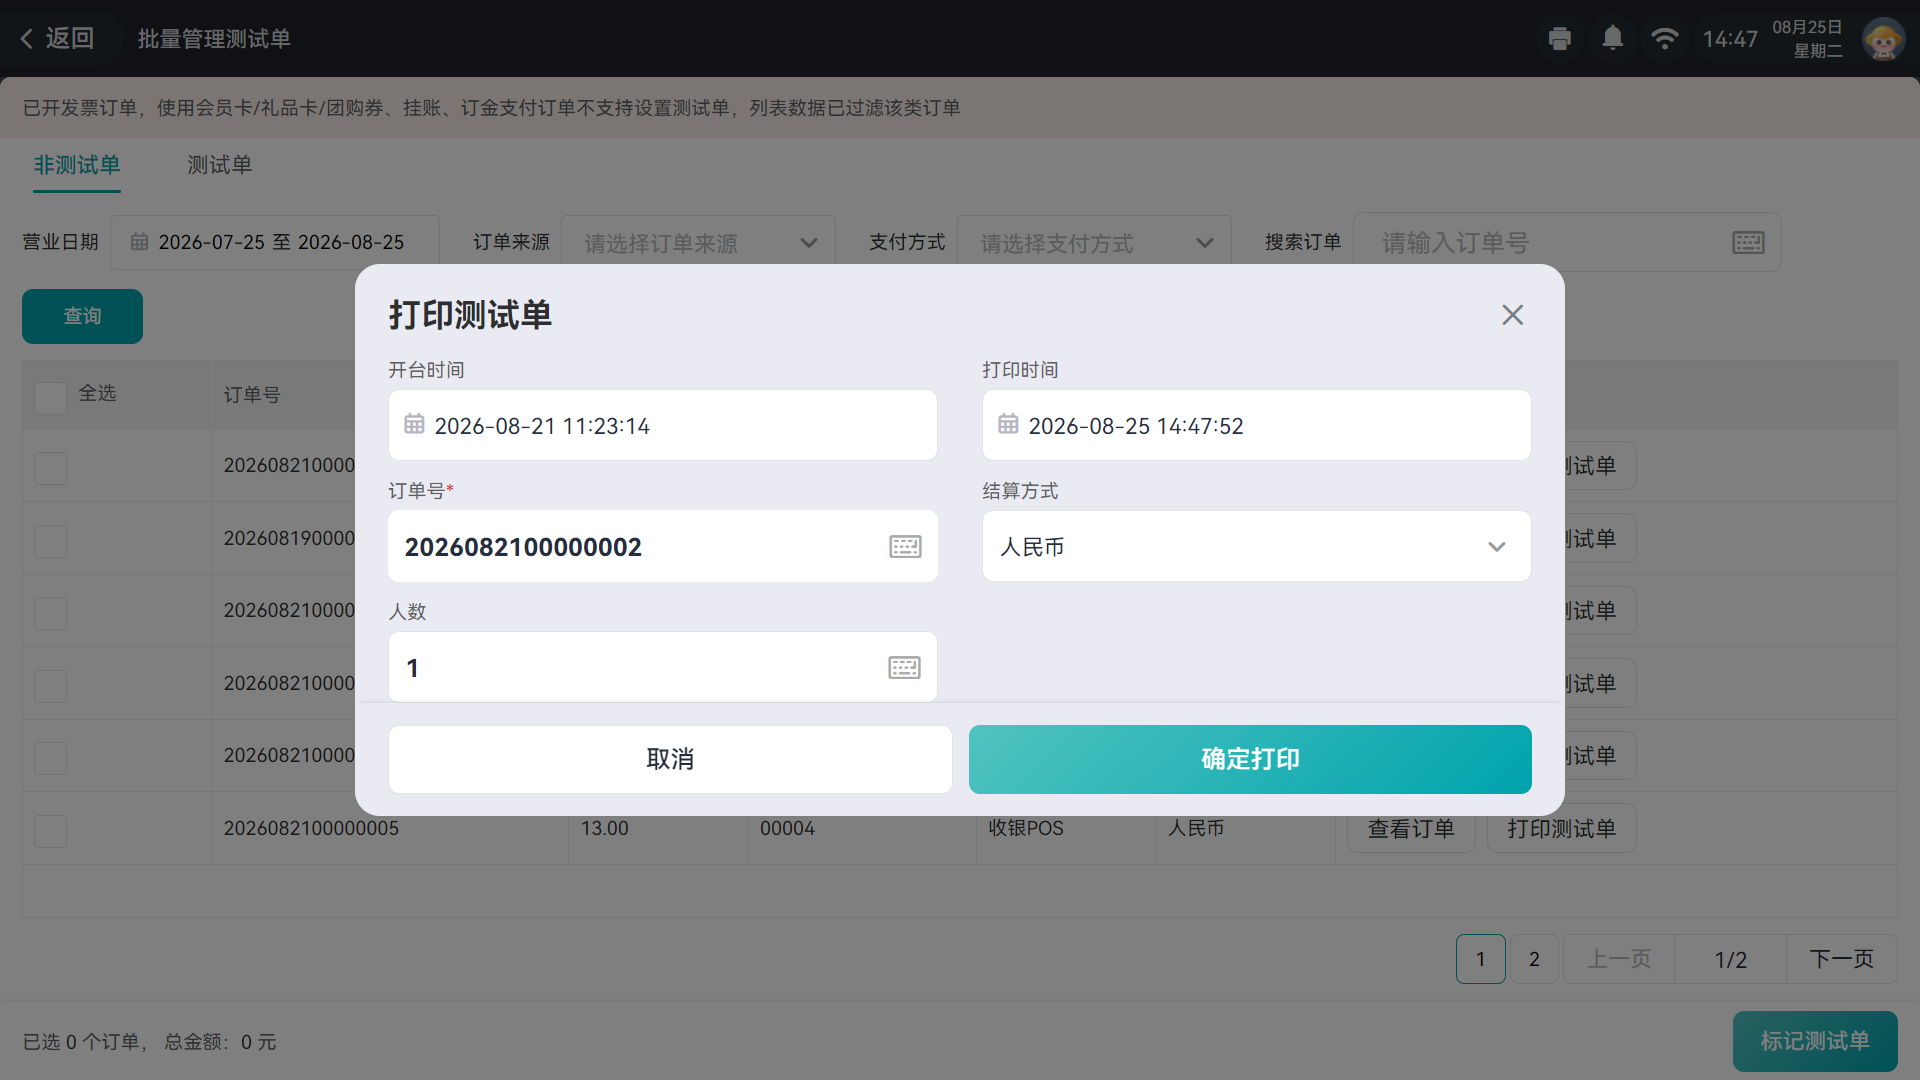
Task: Open the 支付方式 dropdown
Action: 1094,243
